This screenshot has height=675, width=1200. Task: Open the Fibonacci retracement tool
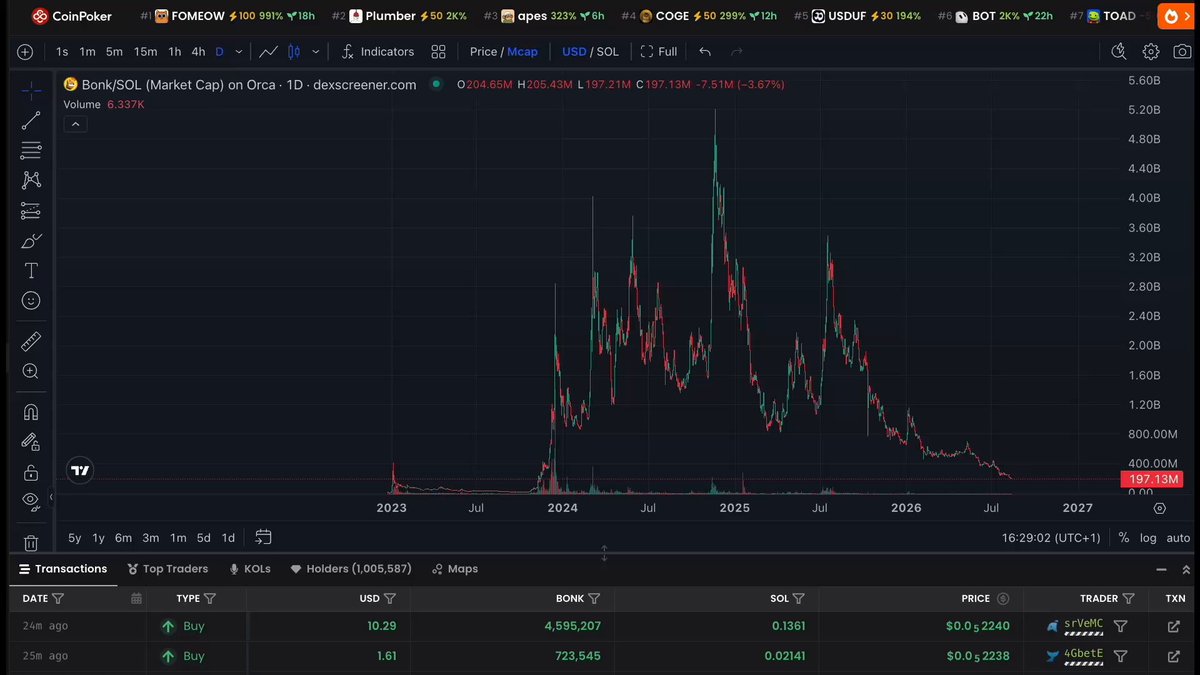[x=31, y=151]
